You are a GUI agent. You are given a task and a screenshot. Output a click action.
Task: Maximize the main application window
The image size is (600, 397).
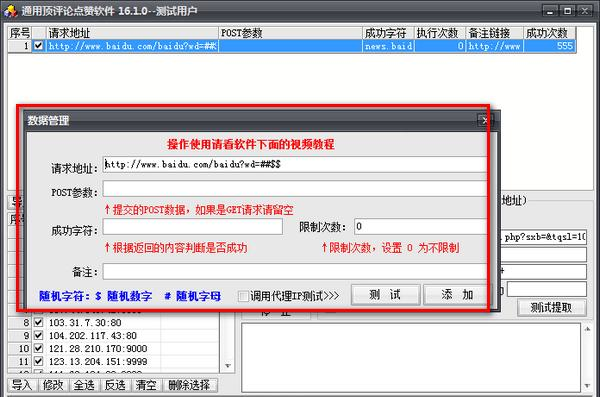567,11
